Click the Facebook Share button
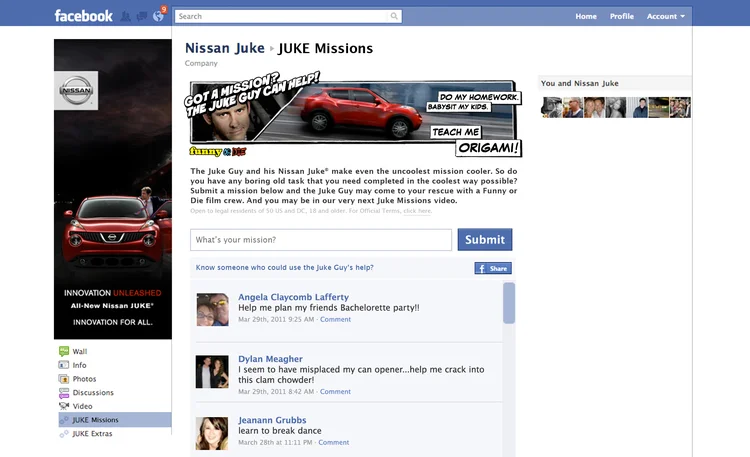The height and width of the screenshot is (457, 750). (x=493, y=268)
